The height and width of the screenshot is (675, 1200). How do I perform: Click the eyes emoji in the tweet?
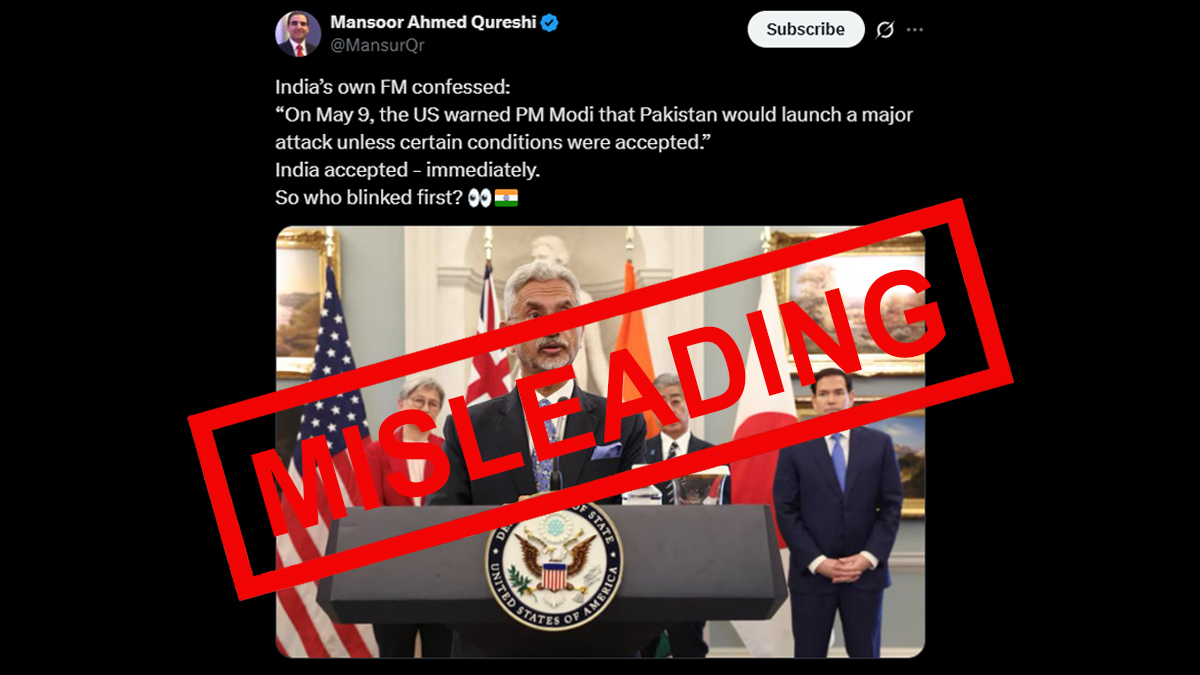click(479, 198)
